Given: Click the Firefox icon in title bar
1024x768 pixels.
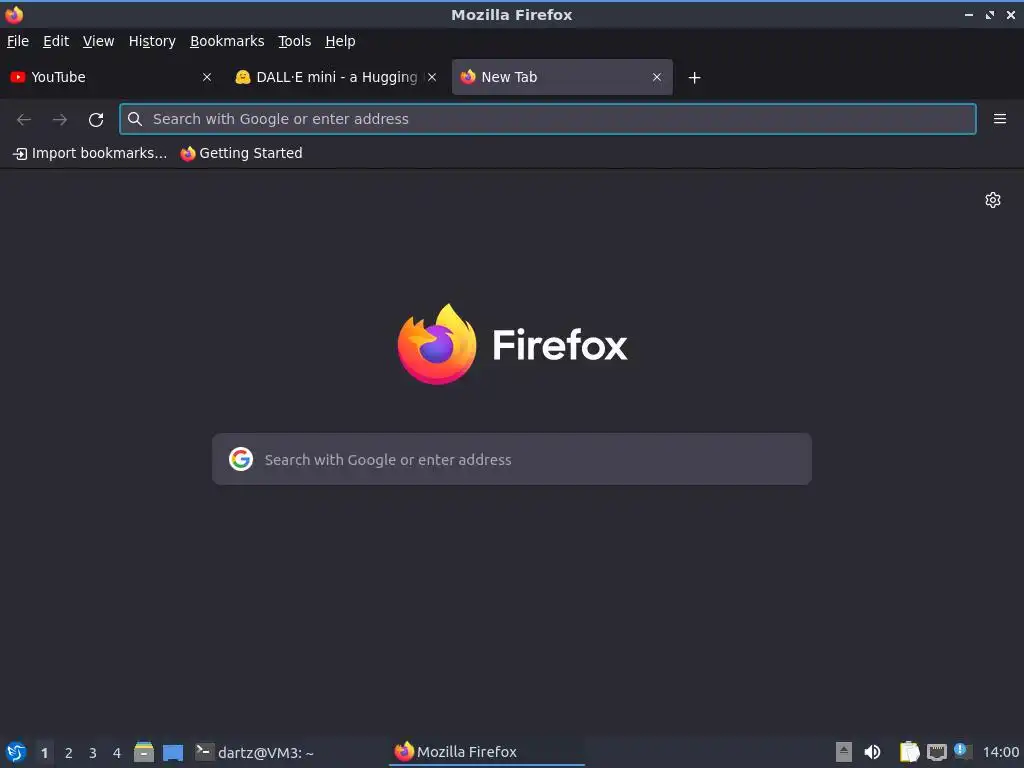Looking at the screenshot, I should [14, 15].
